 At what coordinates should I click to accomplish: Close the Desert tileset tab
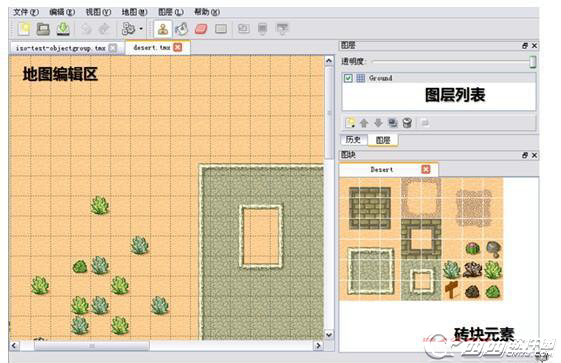click(426, 169)
